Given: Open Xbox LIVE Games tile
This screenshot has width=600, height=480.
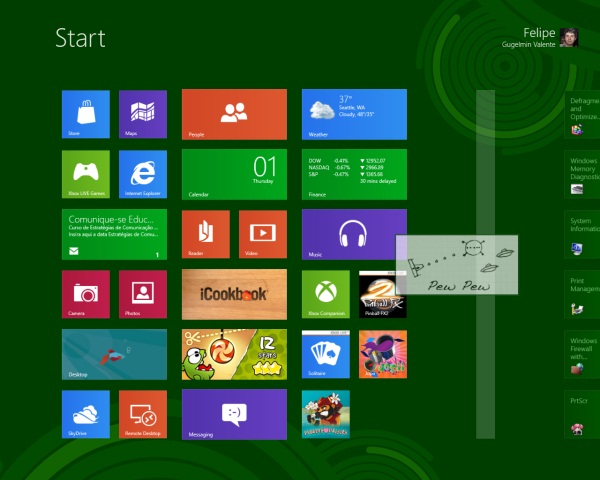Looking at the screenshot, I should [x=86, y=174].
